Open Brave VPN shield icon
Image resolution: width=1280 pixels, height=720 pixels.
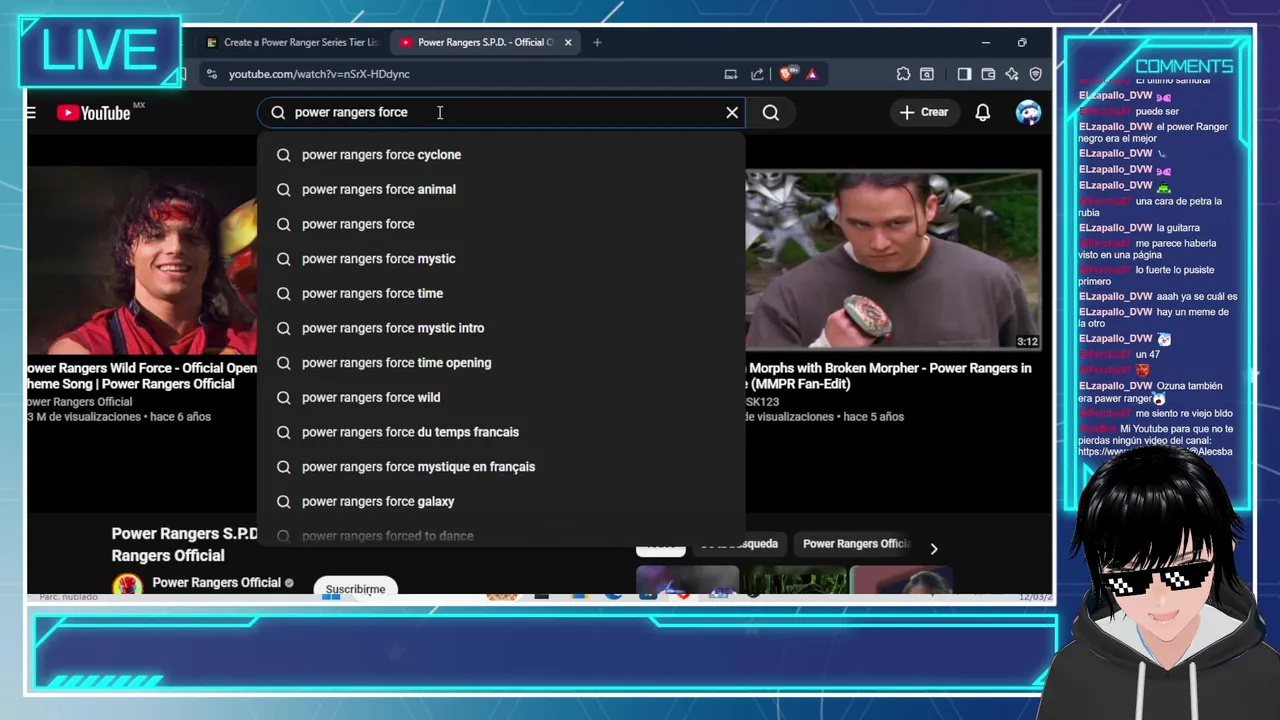[x=1035, y=74]
